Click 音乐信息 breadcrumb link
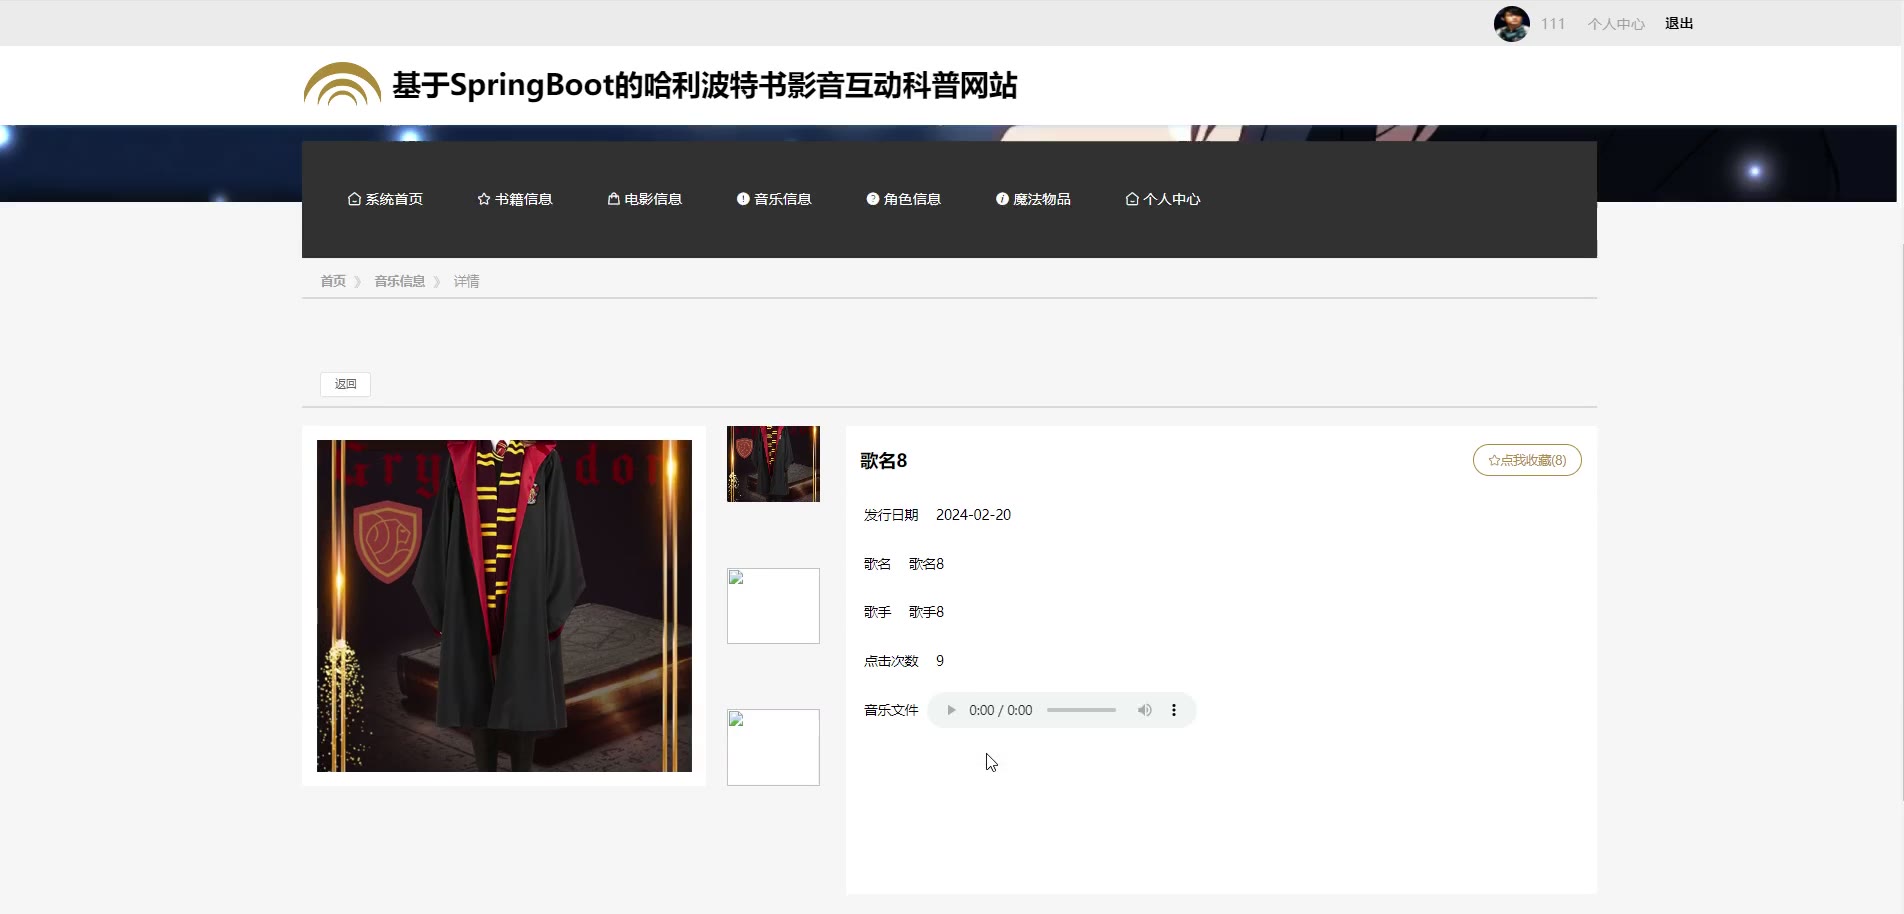 coord(400,281)
